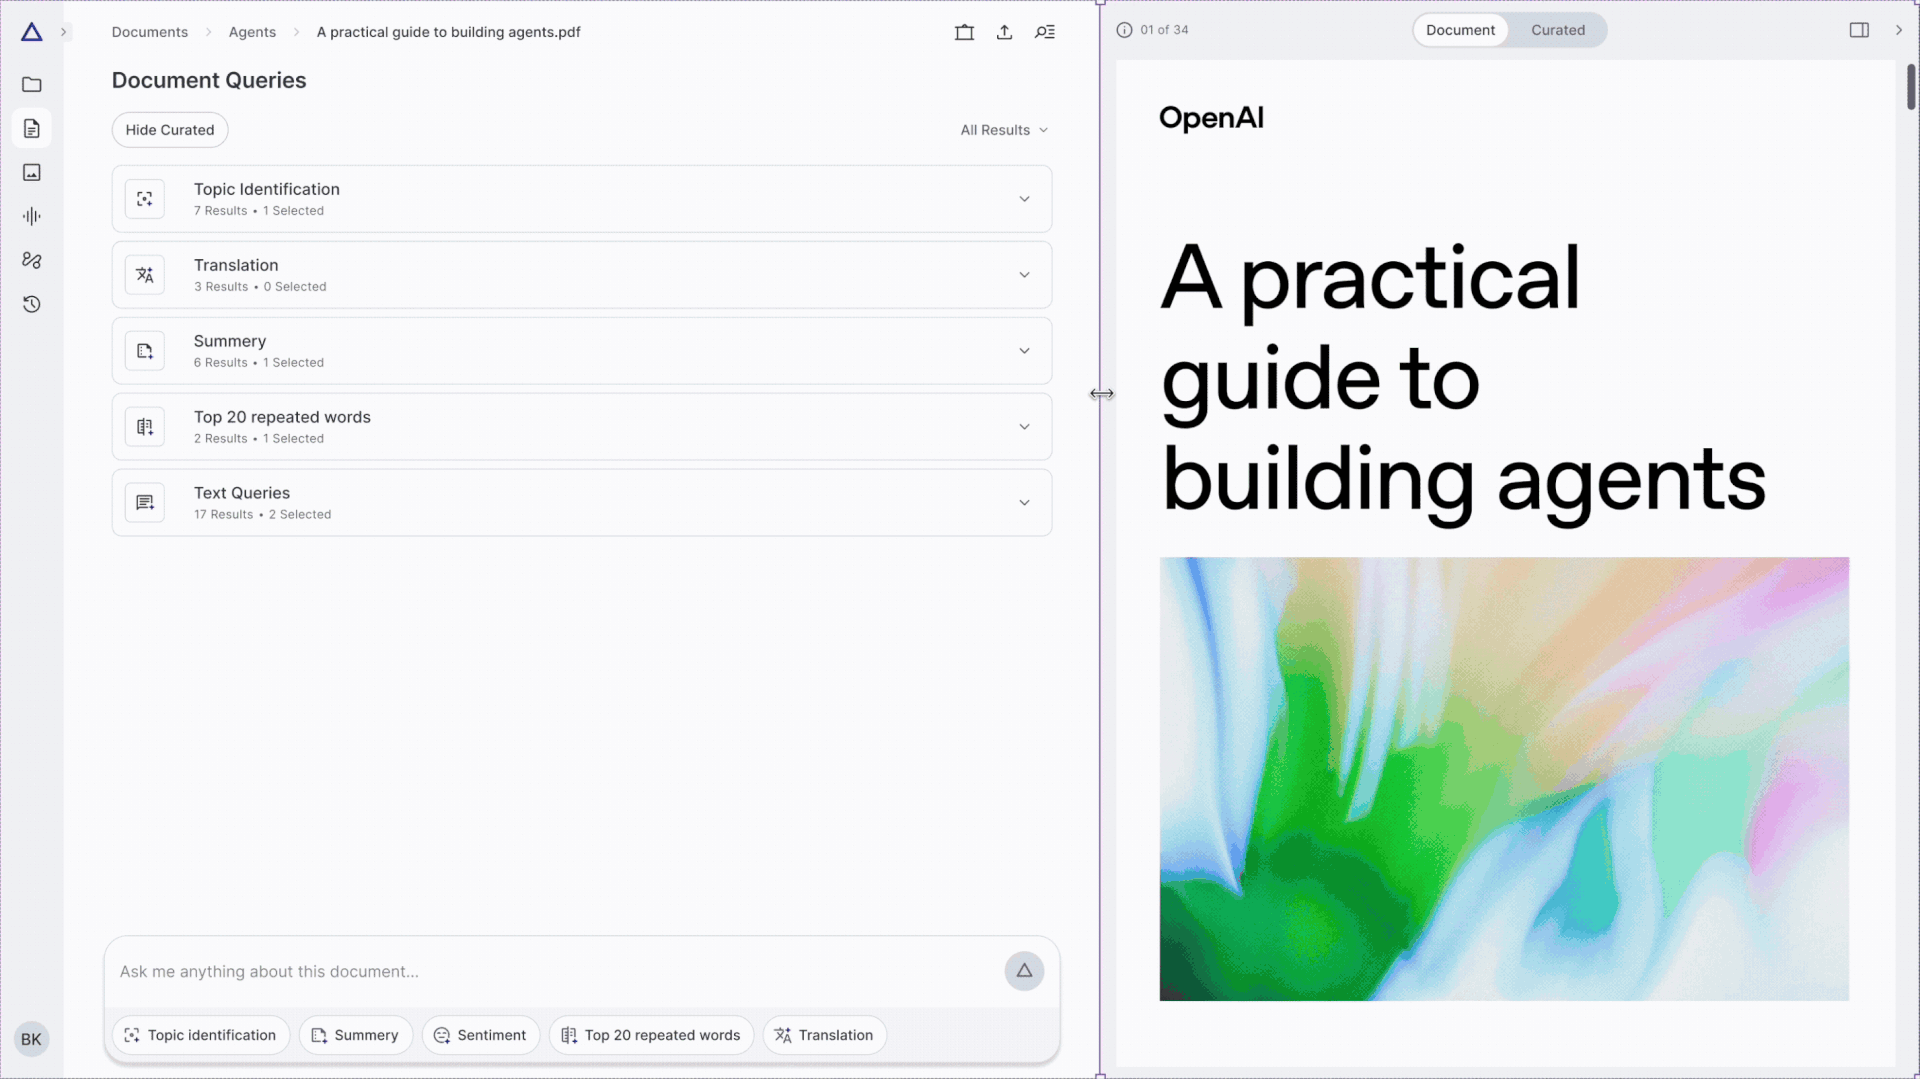Open the images icon in sidebar
This screenshot has height=1079, width=1920.
(32, 173)
